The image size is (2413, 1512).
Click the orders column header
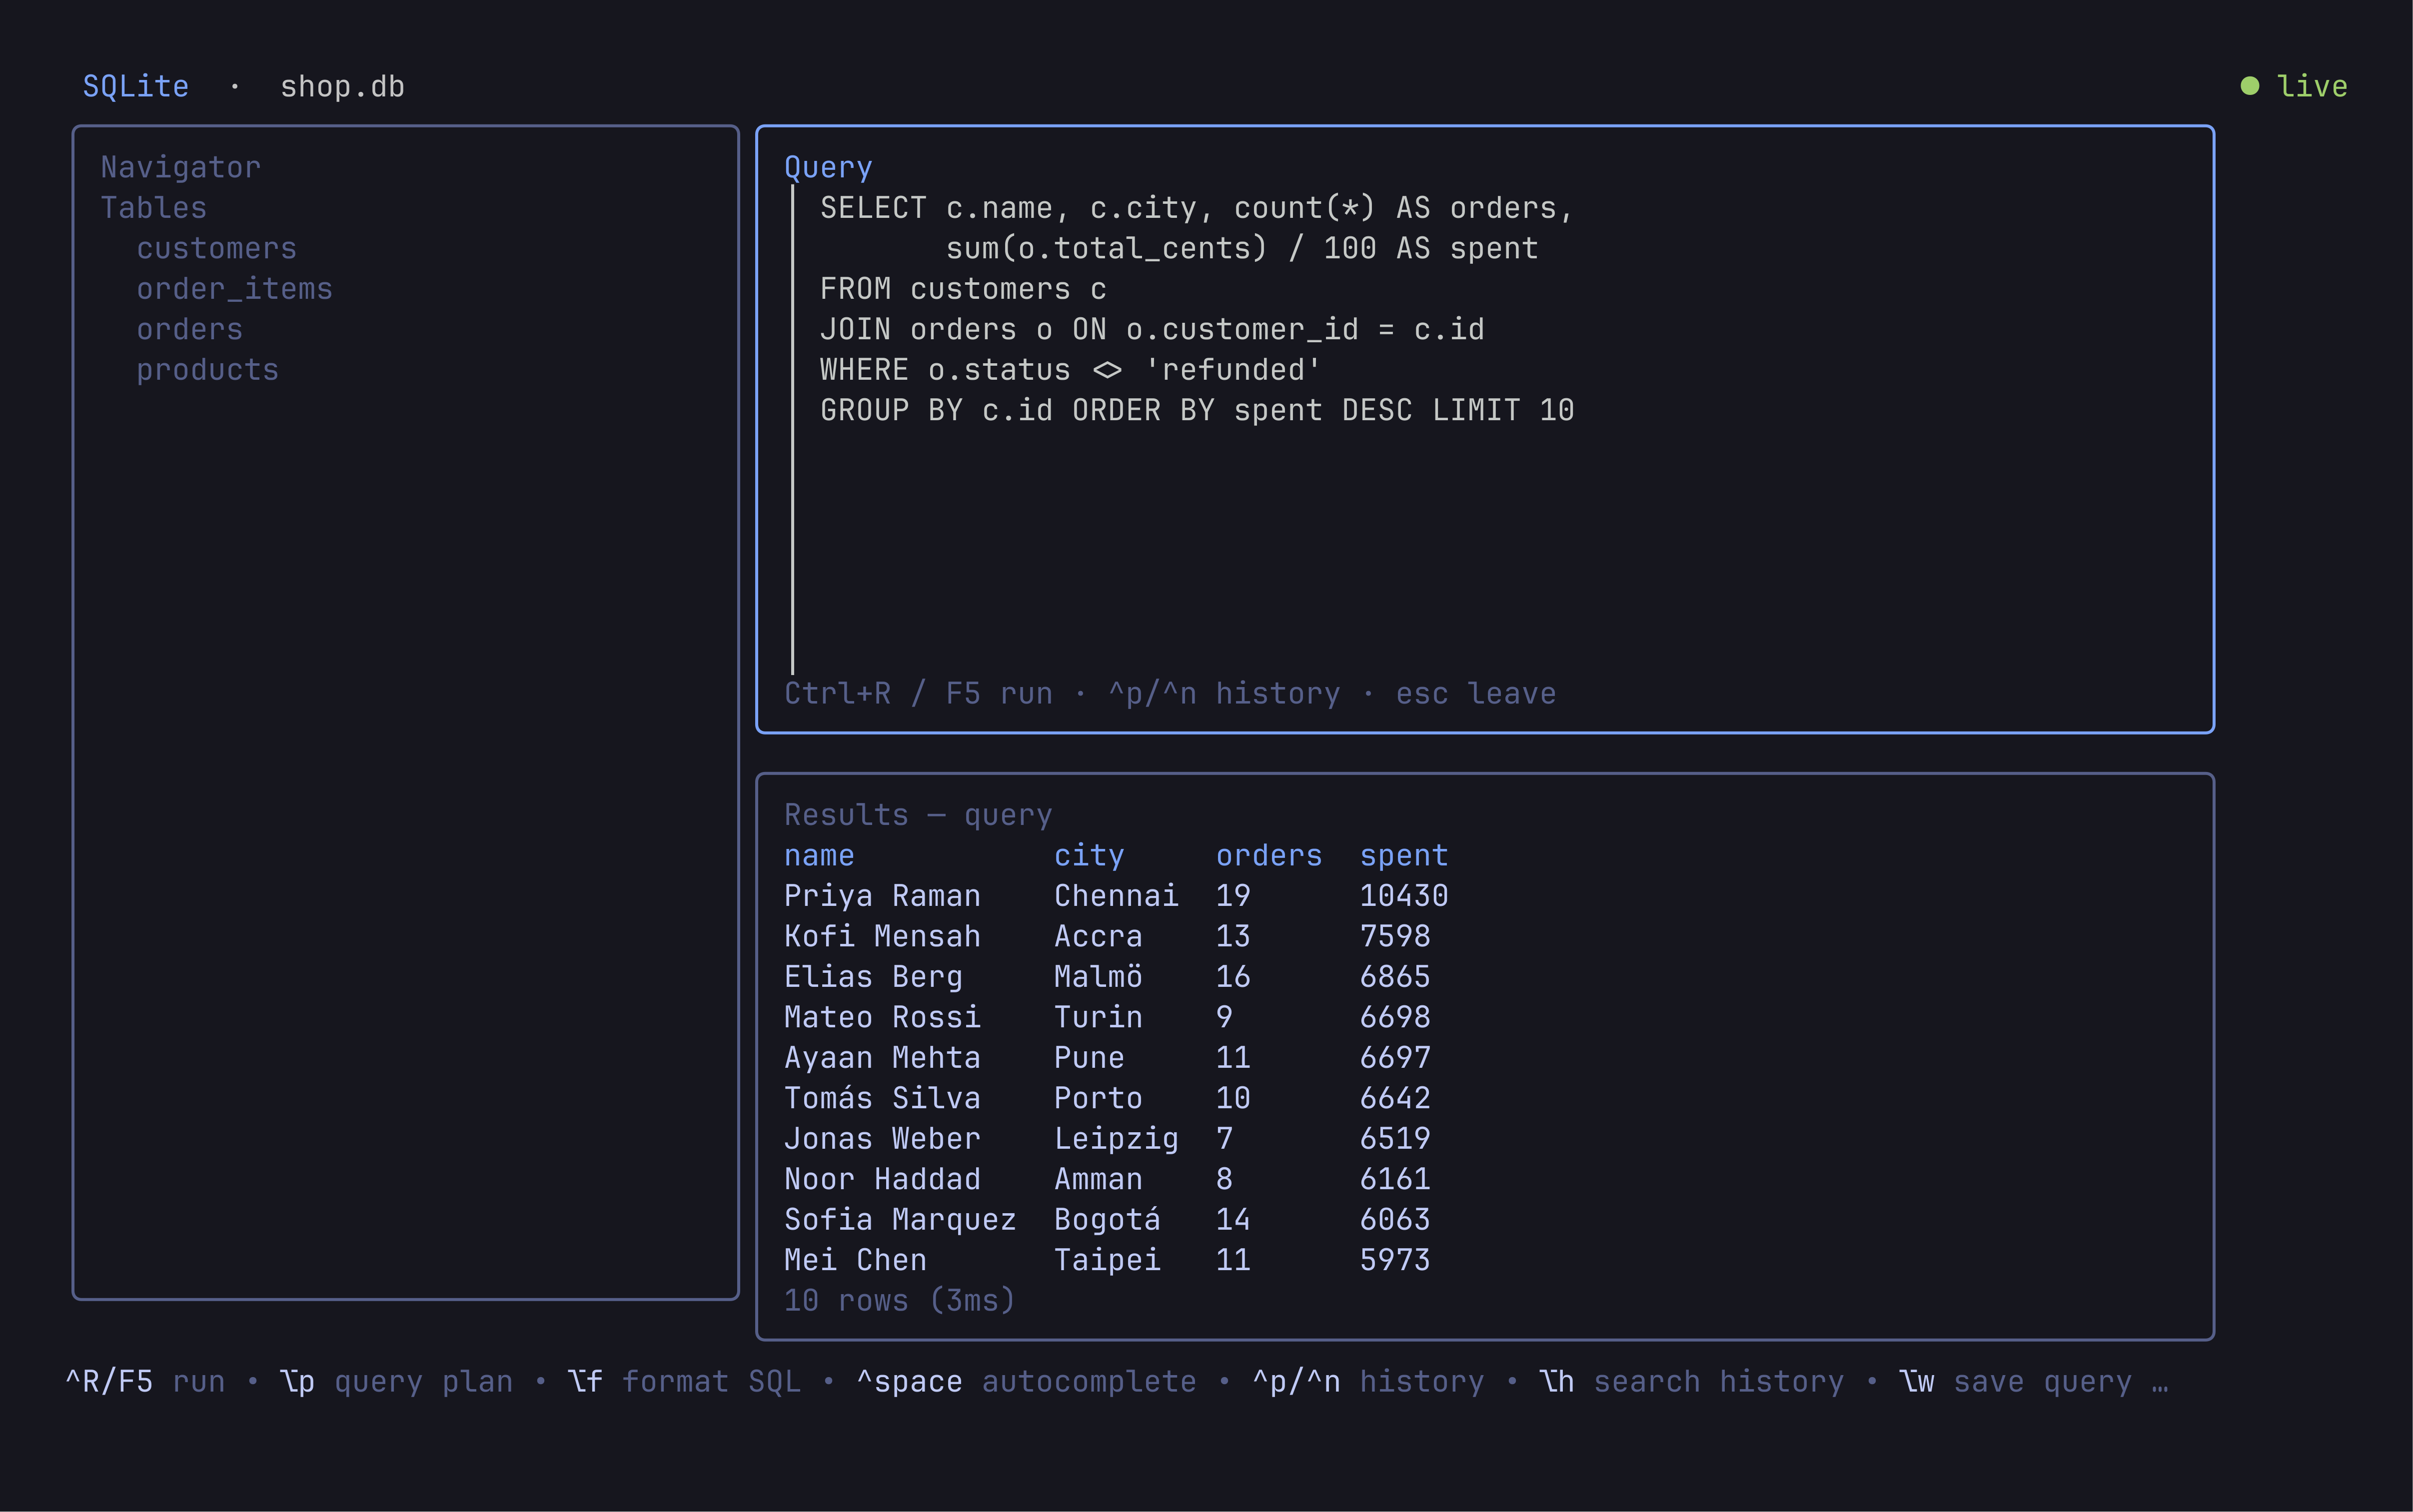(x=1269, y=856)
